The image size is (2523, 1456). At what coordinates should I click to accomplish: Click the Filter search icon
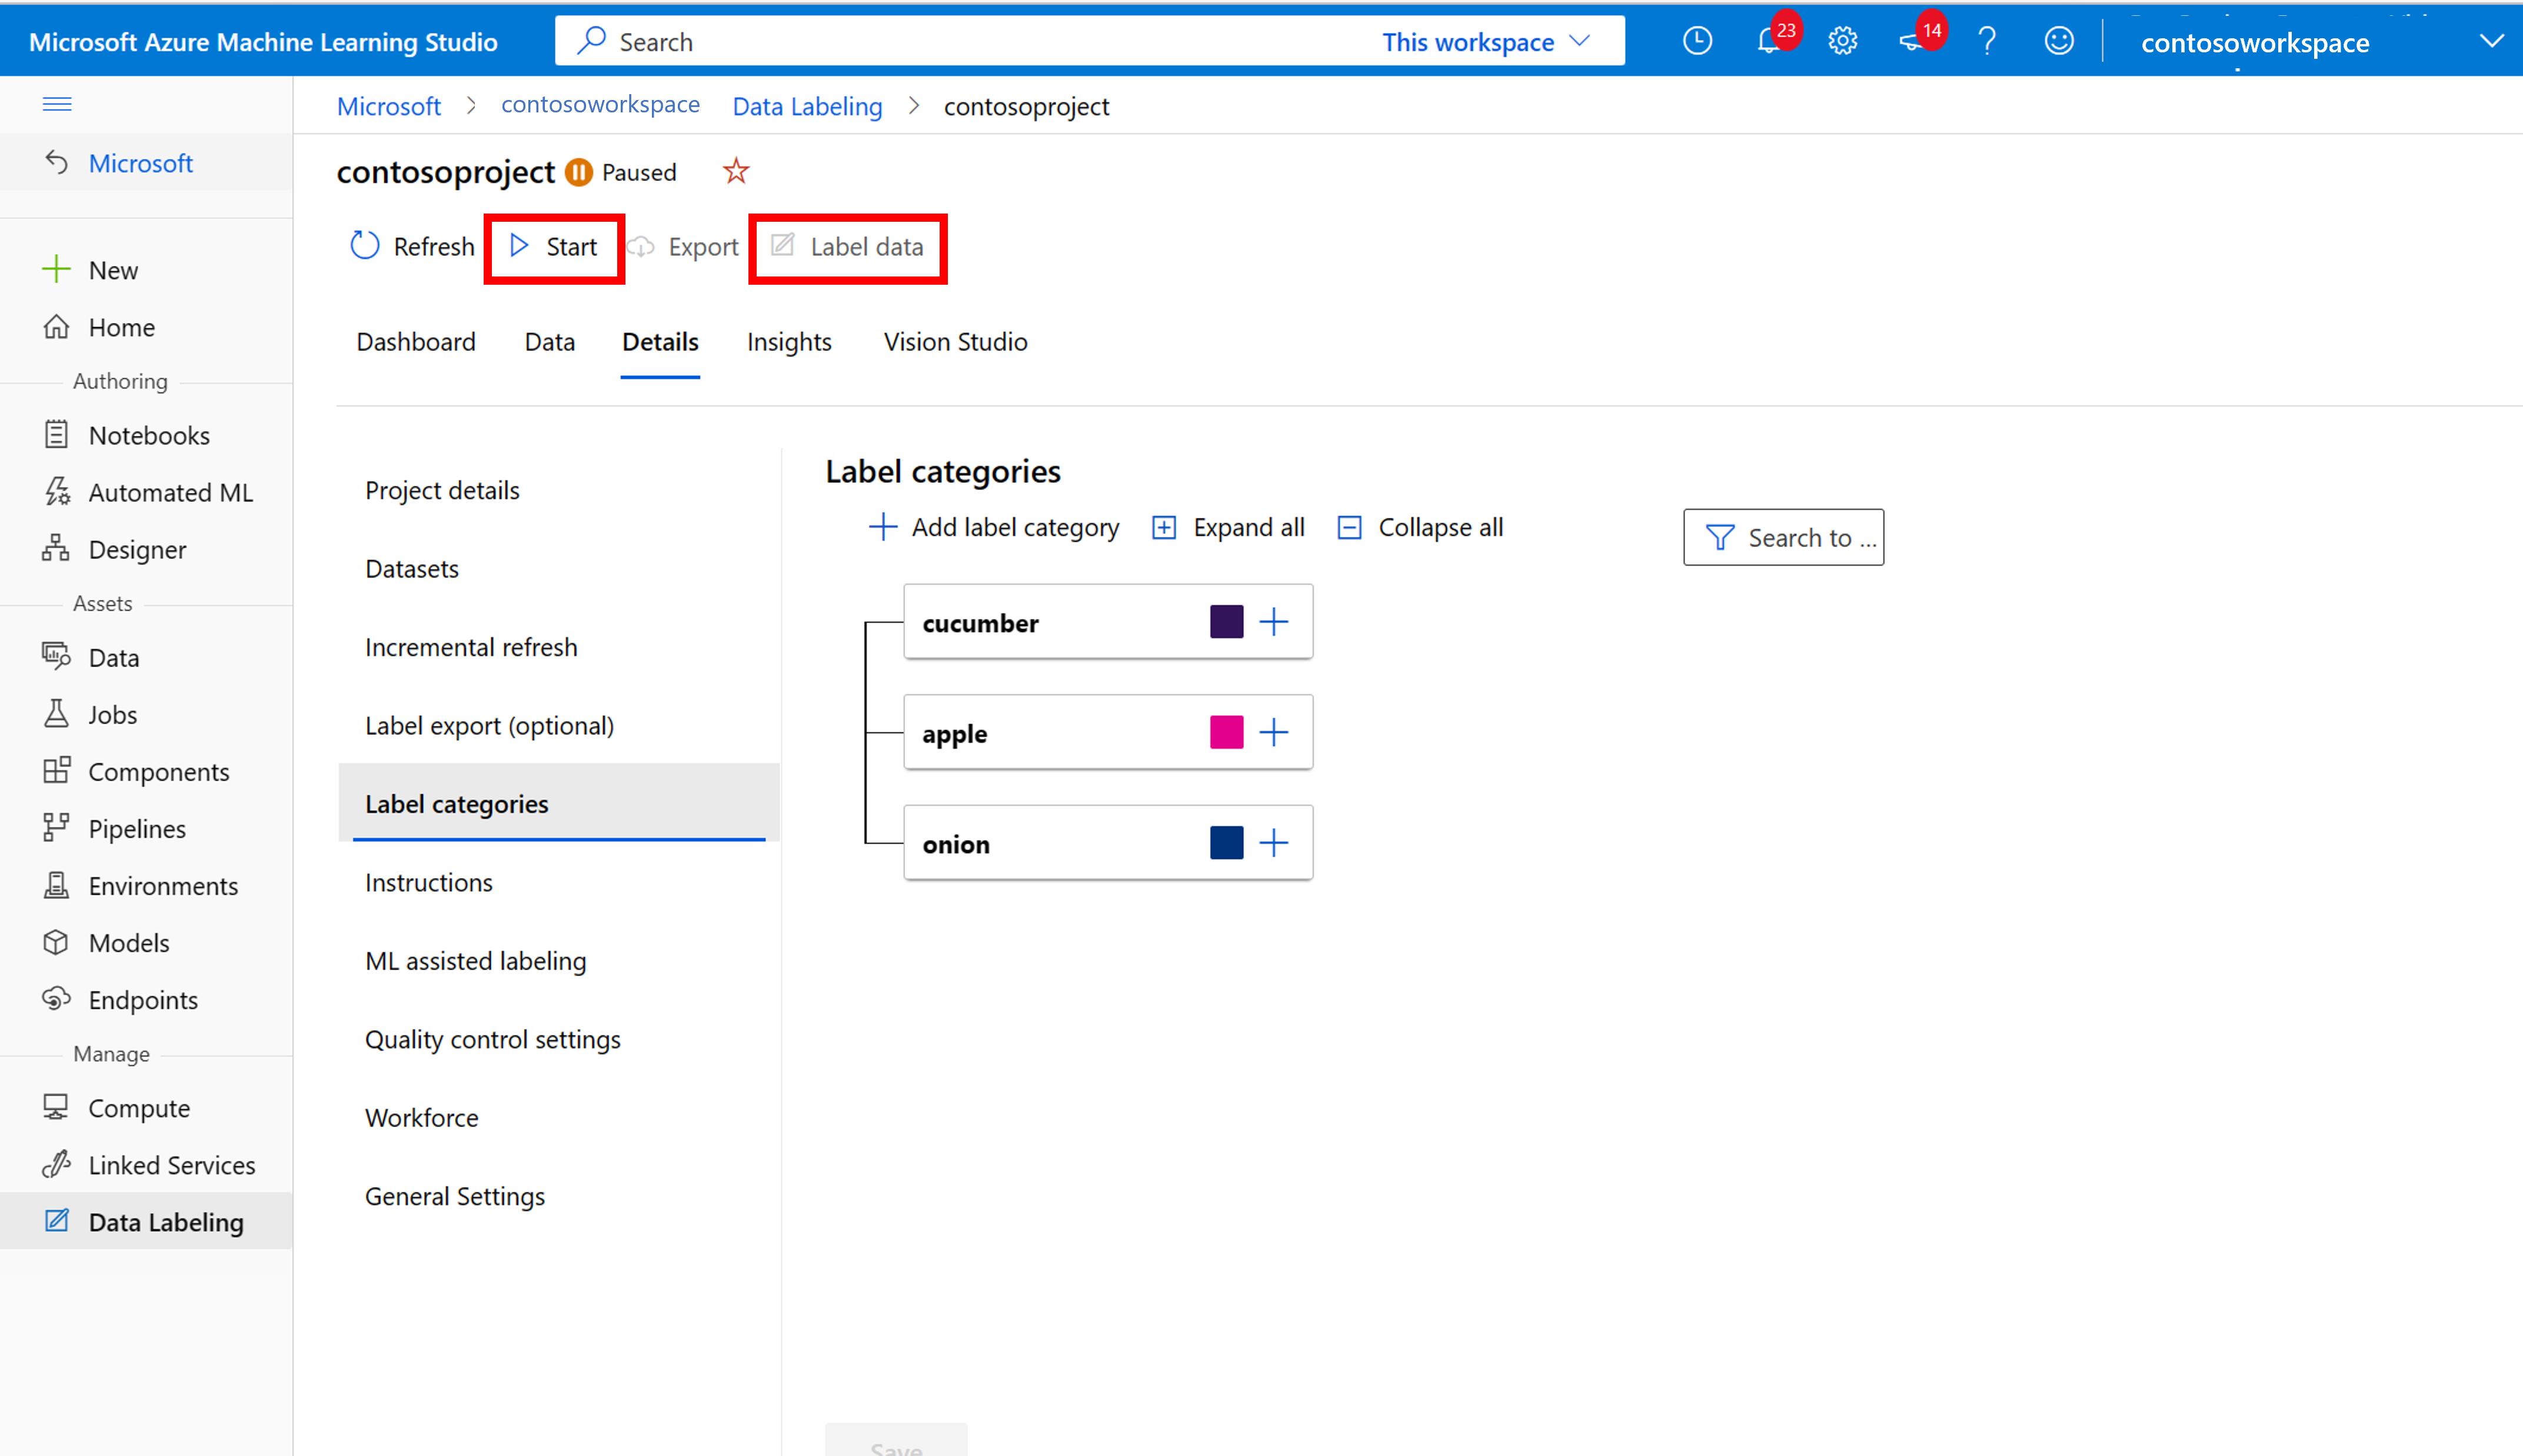pyautogui.click(x=1717, y=535)
